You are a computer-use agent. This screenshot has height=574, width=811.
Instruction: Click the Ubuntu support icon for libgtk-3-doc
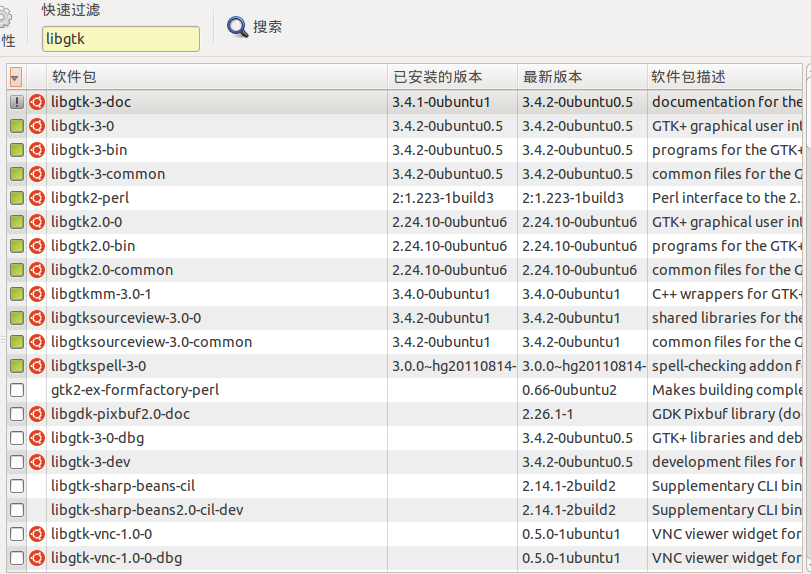point(37,102)
